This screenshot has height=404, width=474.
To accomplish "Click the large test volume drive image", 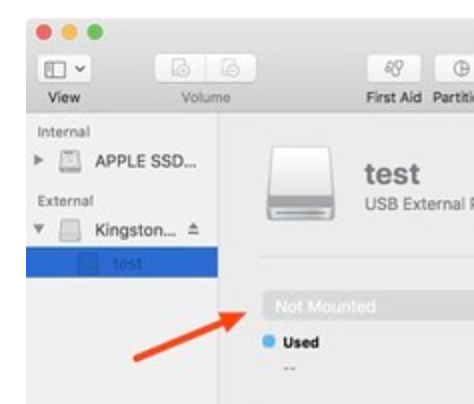I will [x=300, y=184].
